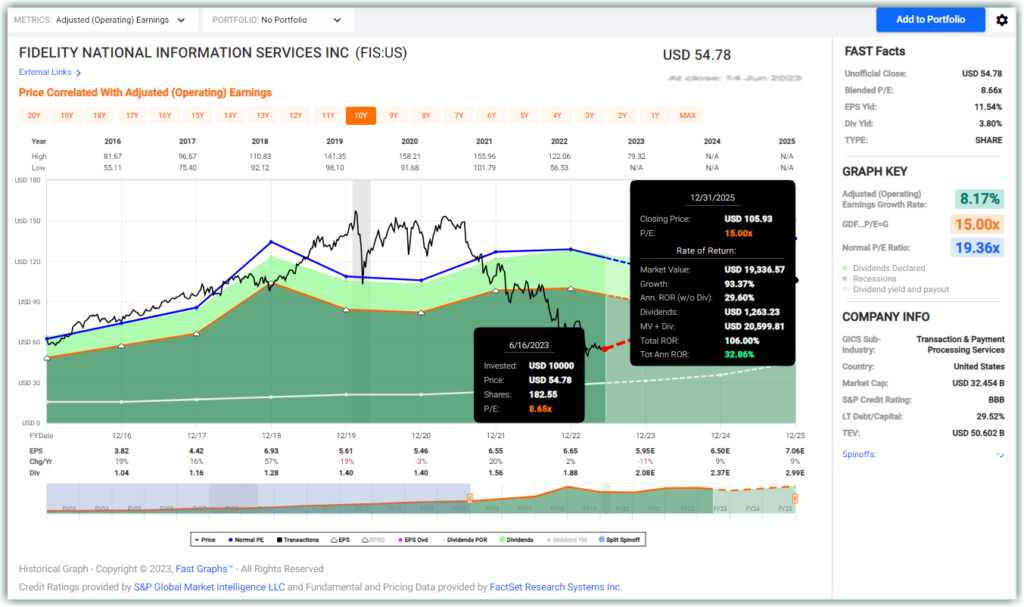Toggle Price line in chart legend
The image size is (1024, 607).
coord(205,540)
